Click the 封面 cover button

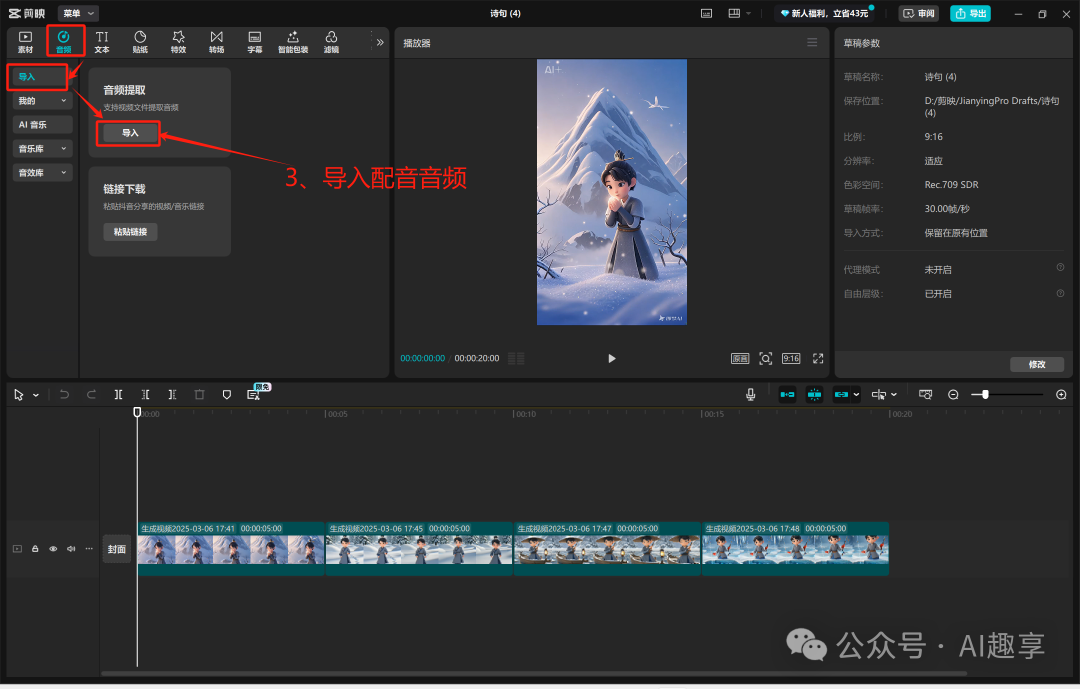pos(116,549)
